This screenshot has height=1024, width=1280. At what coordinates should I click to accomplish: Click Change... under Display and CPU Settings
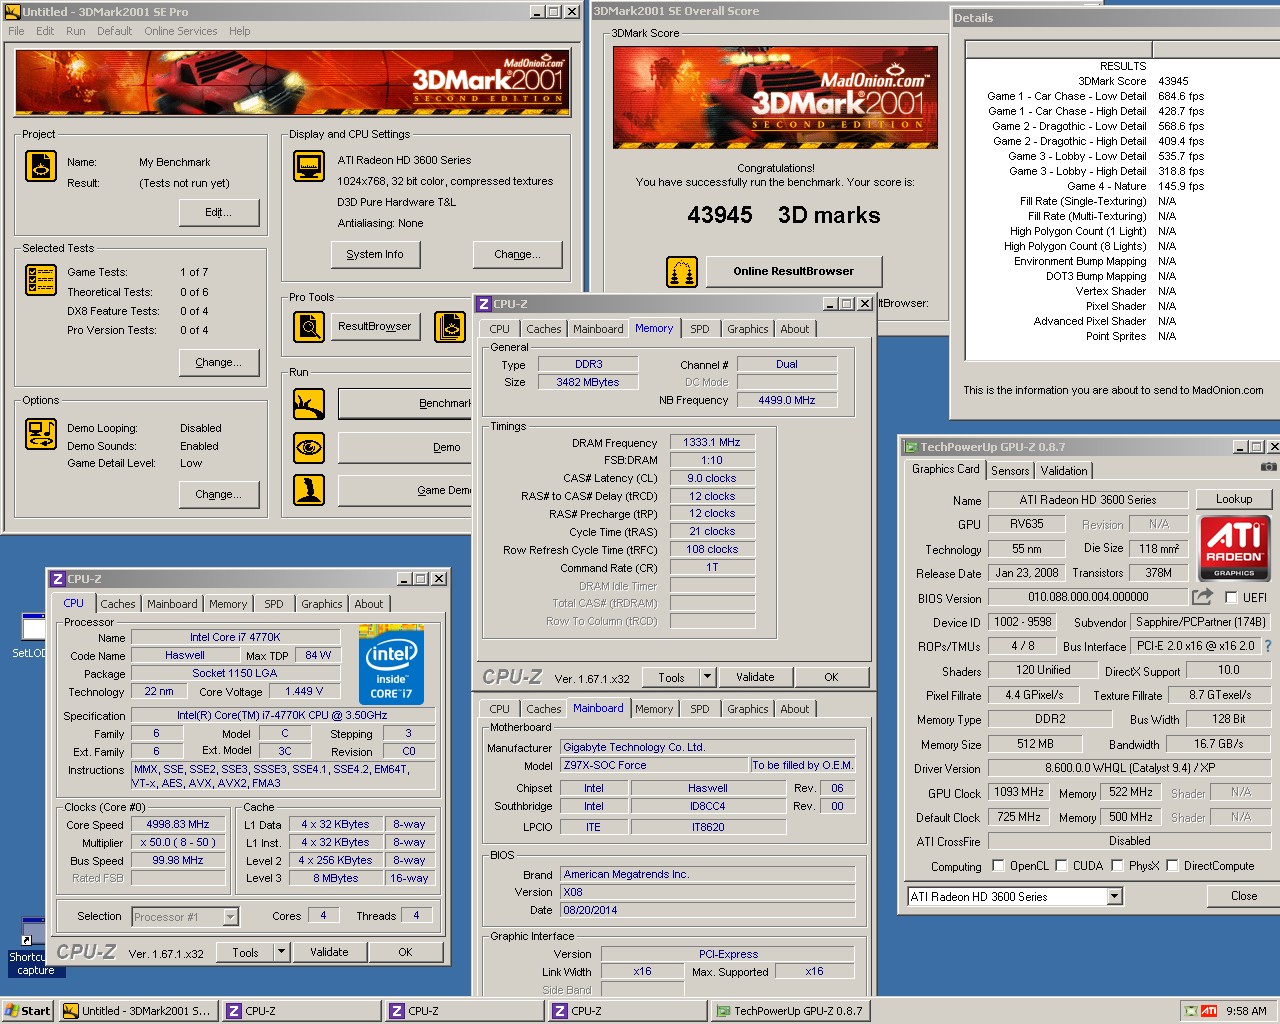[517, 255]
